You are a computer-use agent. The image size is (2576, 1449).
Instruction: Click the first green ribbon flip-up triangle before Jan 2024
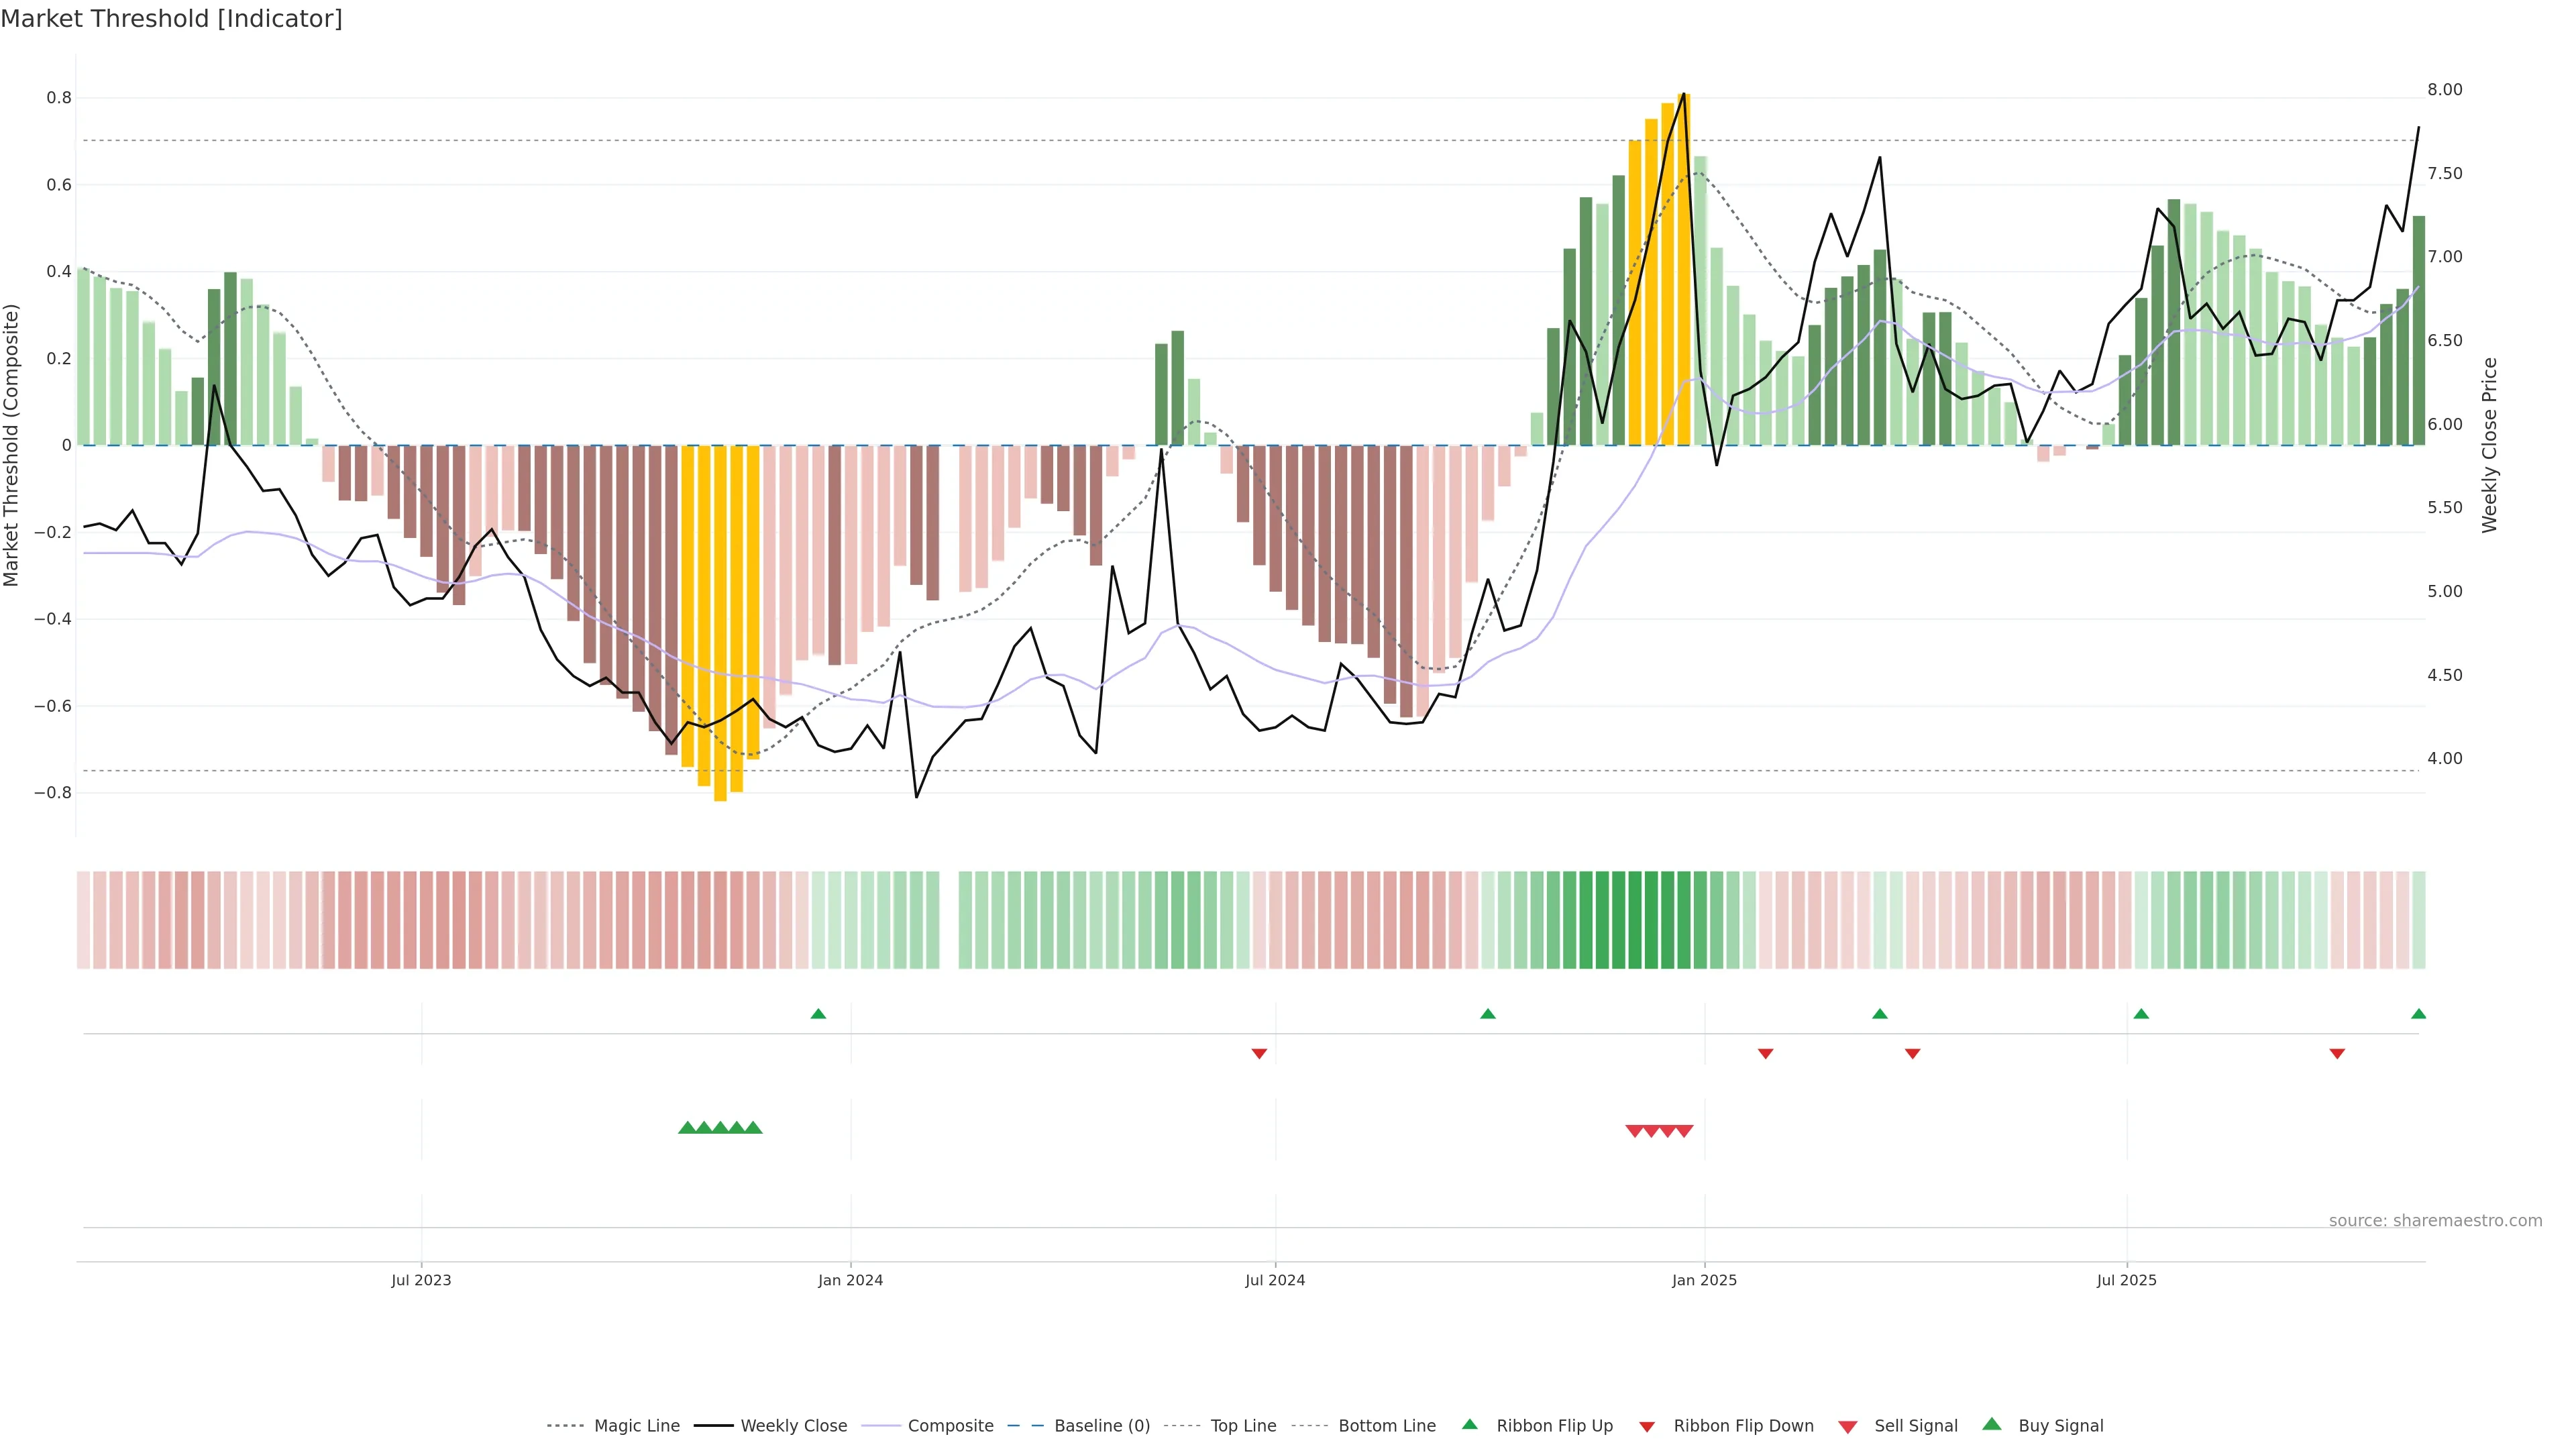point(818,1014)
